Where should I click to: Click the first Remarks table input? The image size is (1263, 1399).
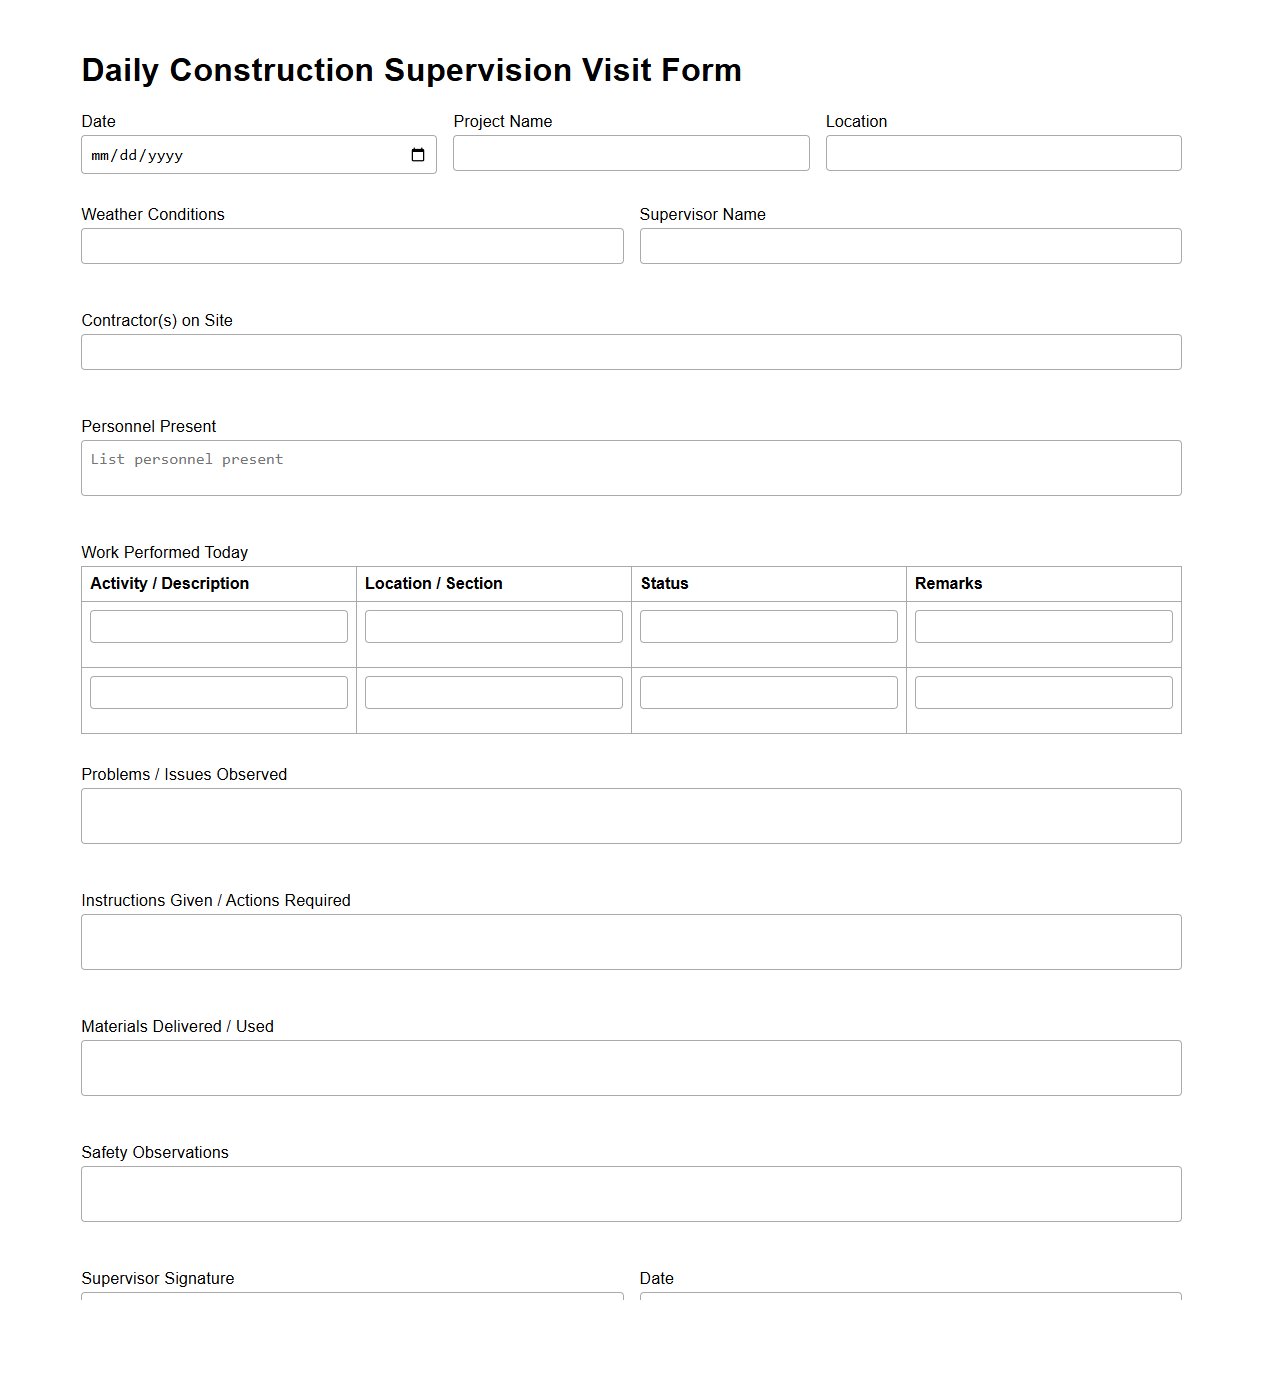click(x=1043, y=625)
